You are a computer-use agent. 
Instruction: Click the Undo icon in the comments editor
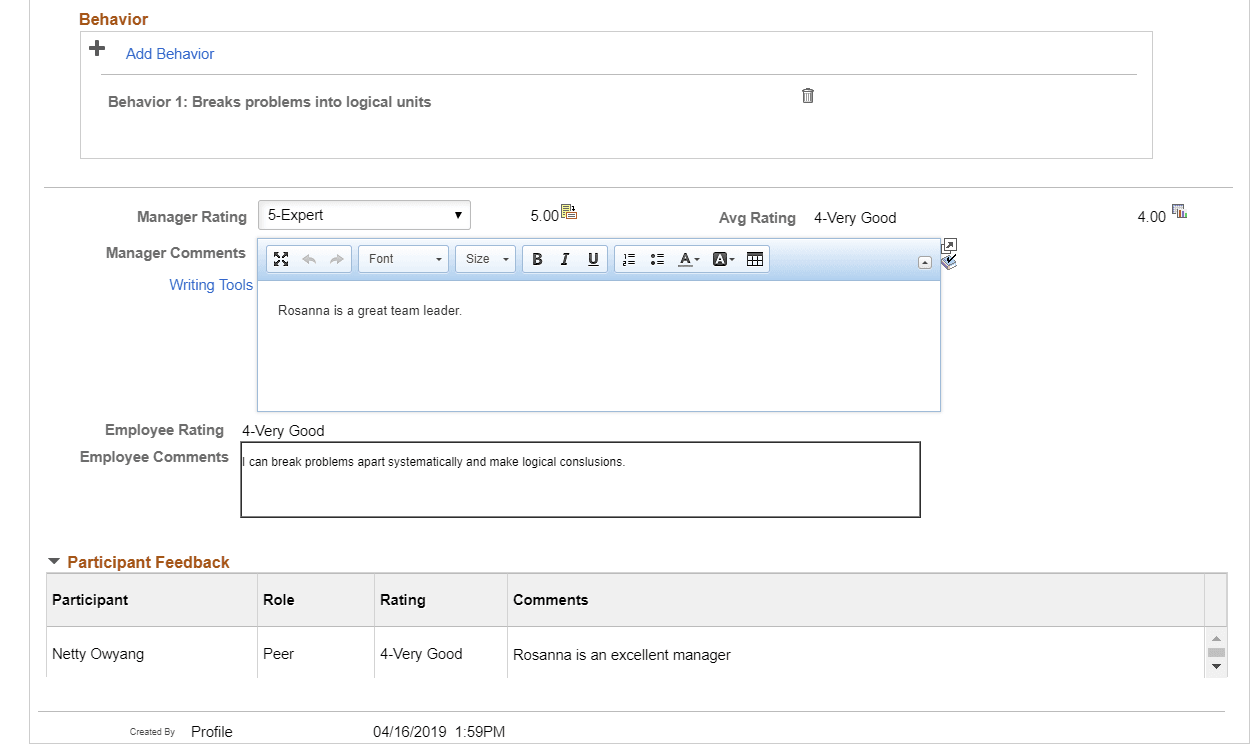tap(309, 258)
